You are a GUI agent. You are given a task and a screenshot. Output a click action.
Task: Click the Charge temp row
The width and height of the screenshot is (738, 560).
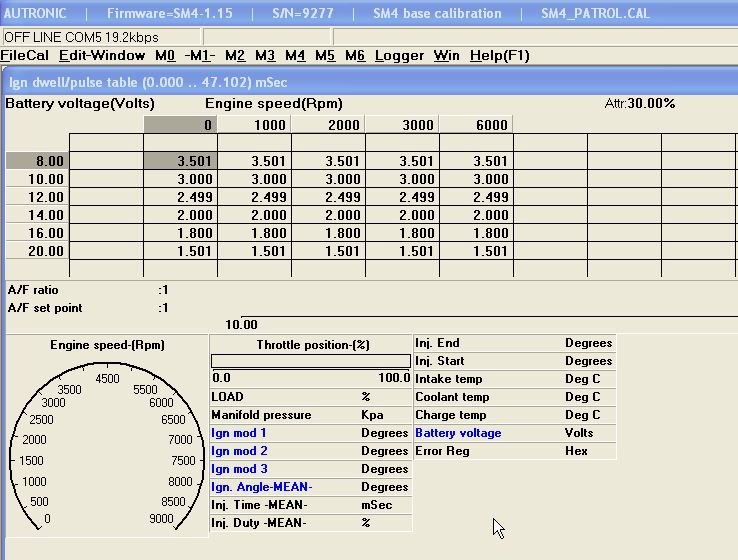pos(514,415)
